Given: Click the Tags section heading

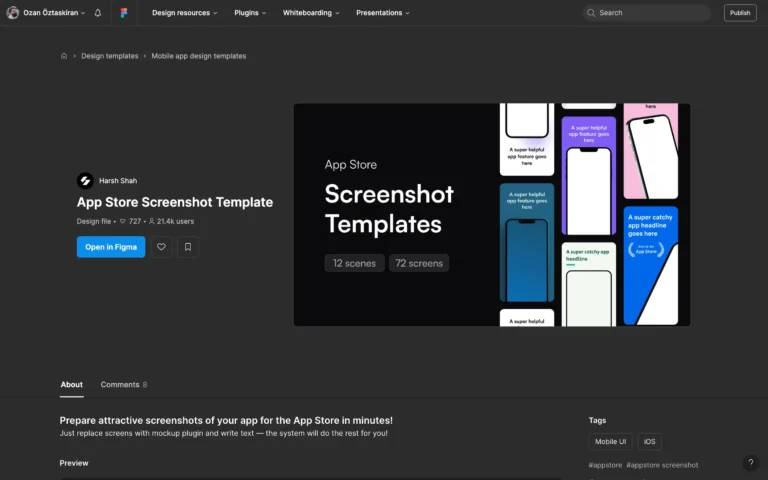Looking at the screenshot, I should point(597,420).
